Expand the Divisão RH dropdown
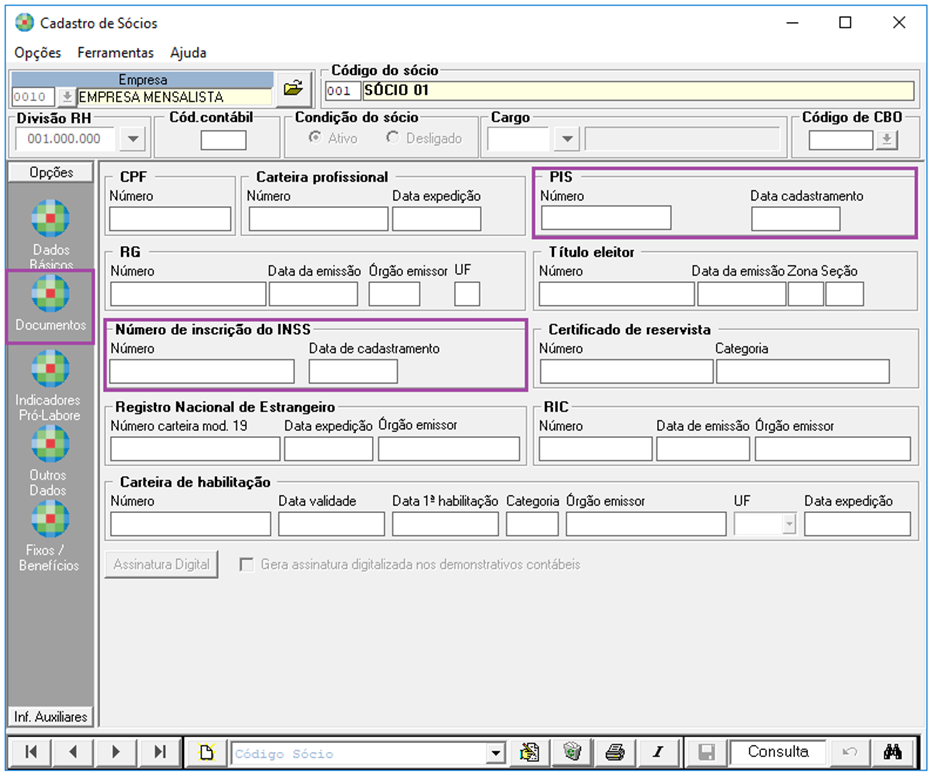Image resolution: width=931 pixels, height=778 pixels. tap(135, 140)
